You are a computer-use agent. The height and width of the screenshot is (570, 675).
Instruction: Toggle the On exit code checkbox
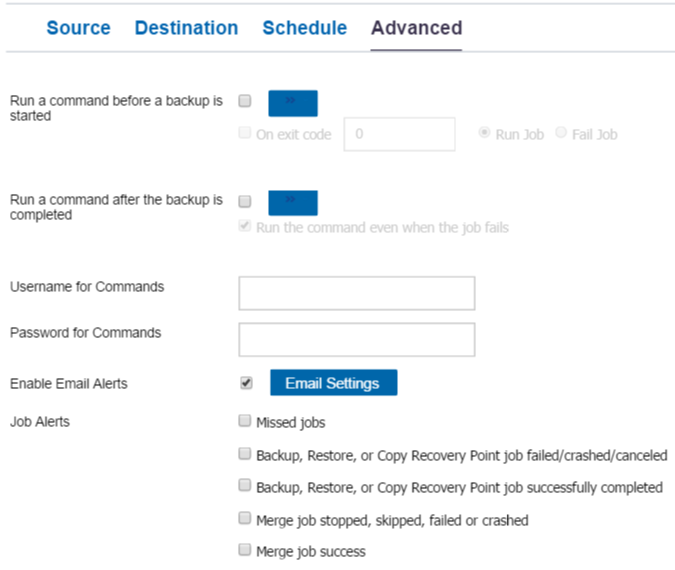245,133
